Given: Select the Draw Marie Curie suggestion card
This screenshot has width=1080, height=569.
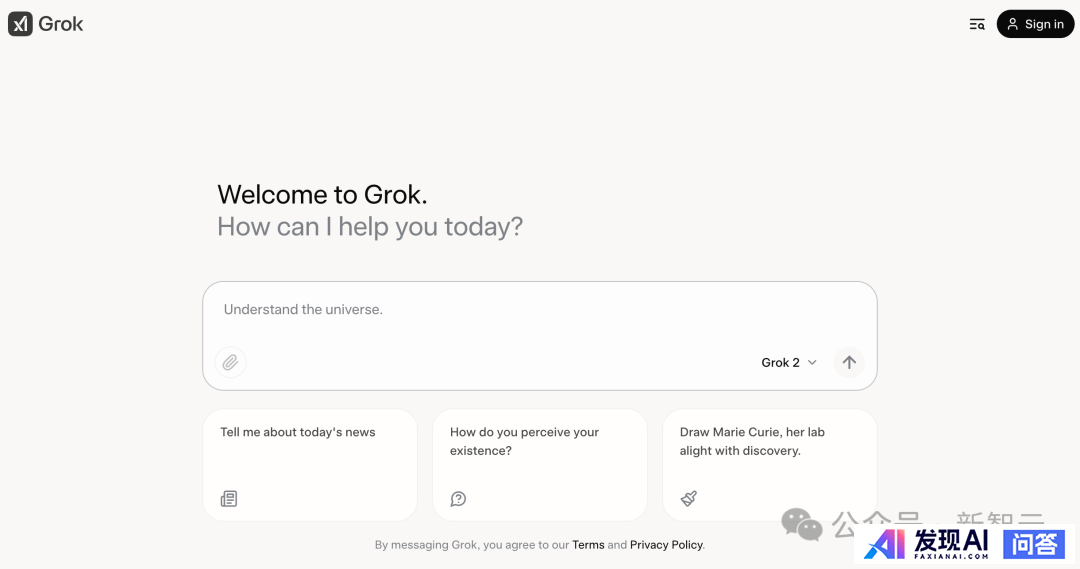Looking at the screenshot, I should pyautogui.click(x=769, y=465).
